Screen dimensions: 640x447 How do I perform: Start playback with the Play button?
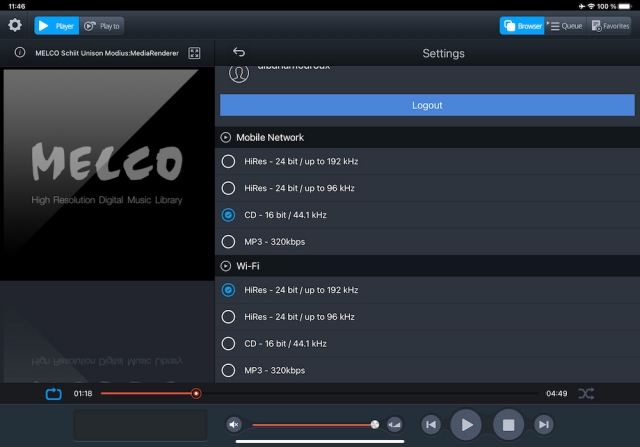pos(466,425)
